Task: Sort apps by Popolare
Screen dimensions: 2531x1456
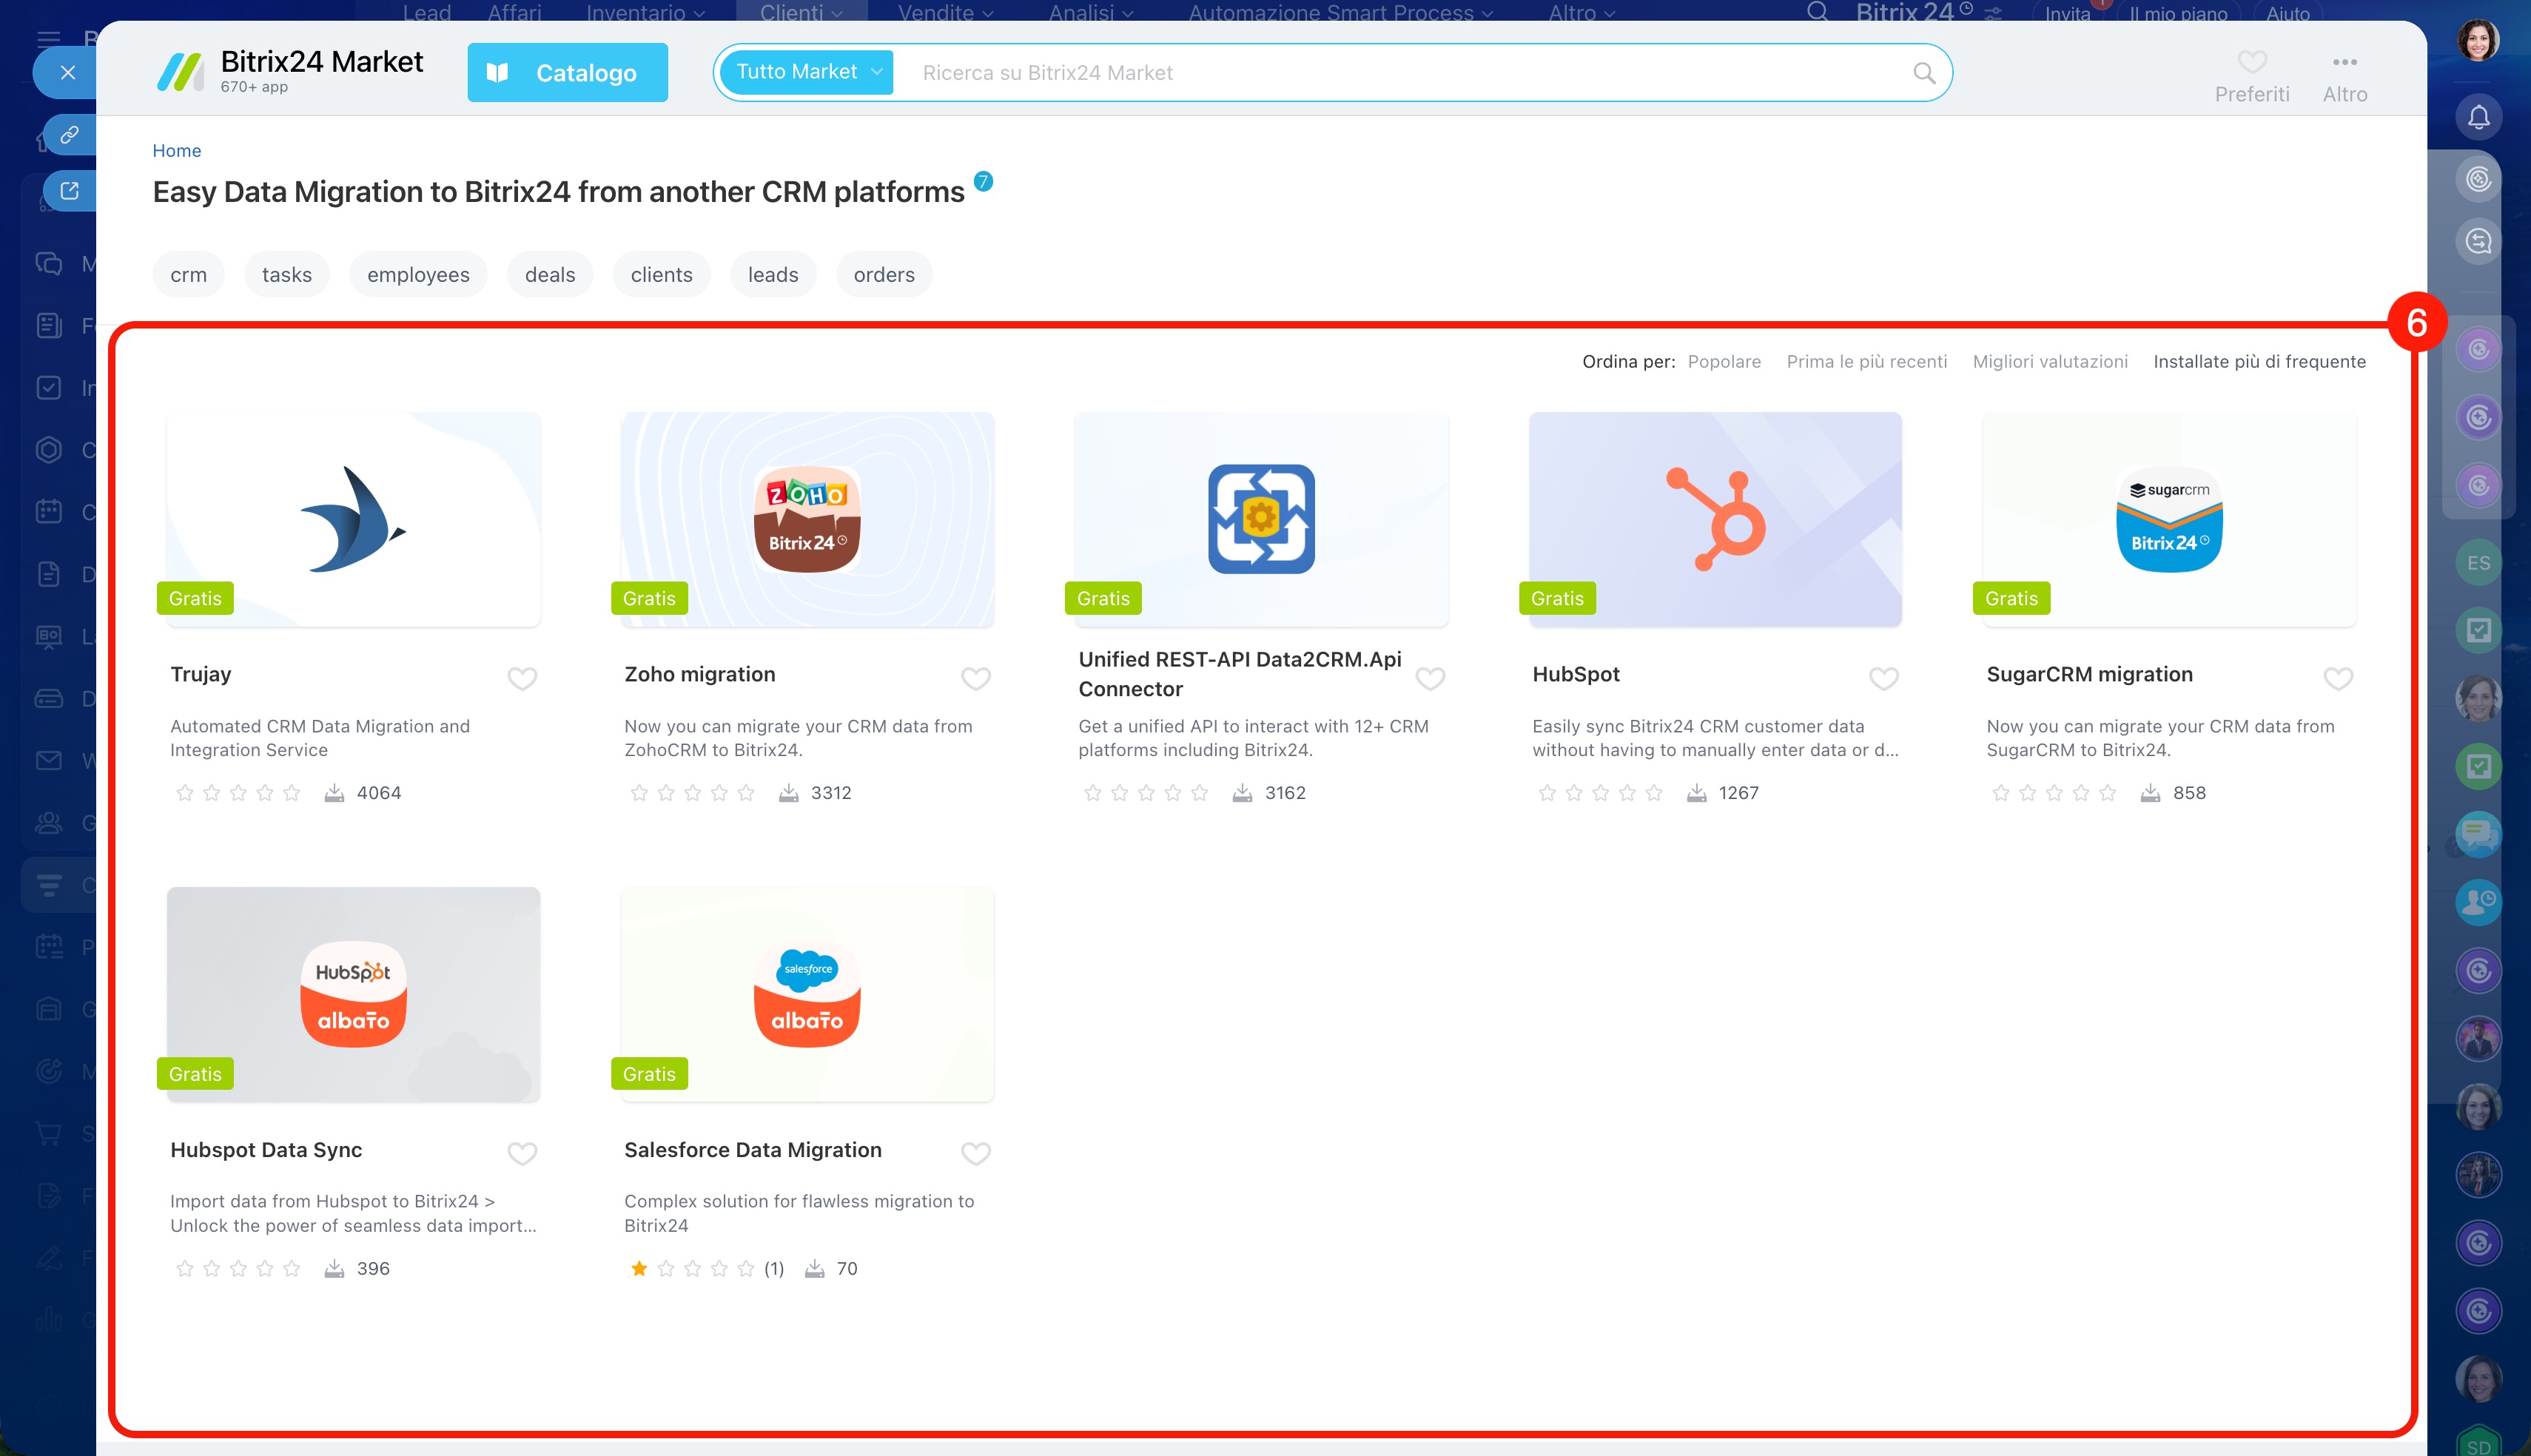Action: point(1724,362)
